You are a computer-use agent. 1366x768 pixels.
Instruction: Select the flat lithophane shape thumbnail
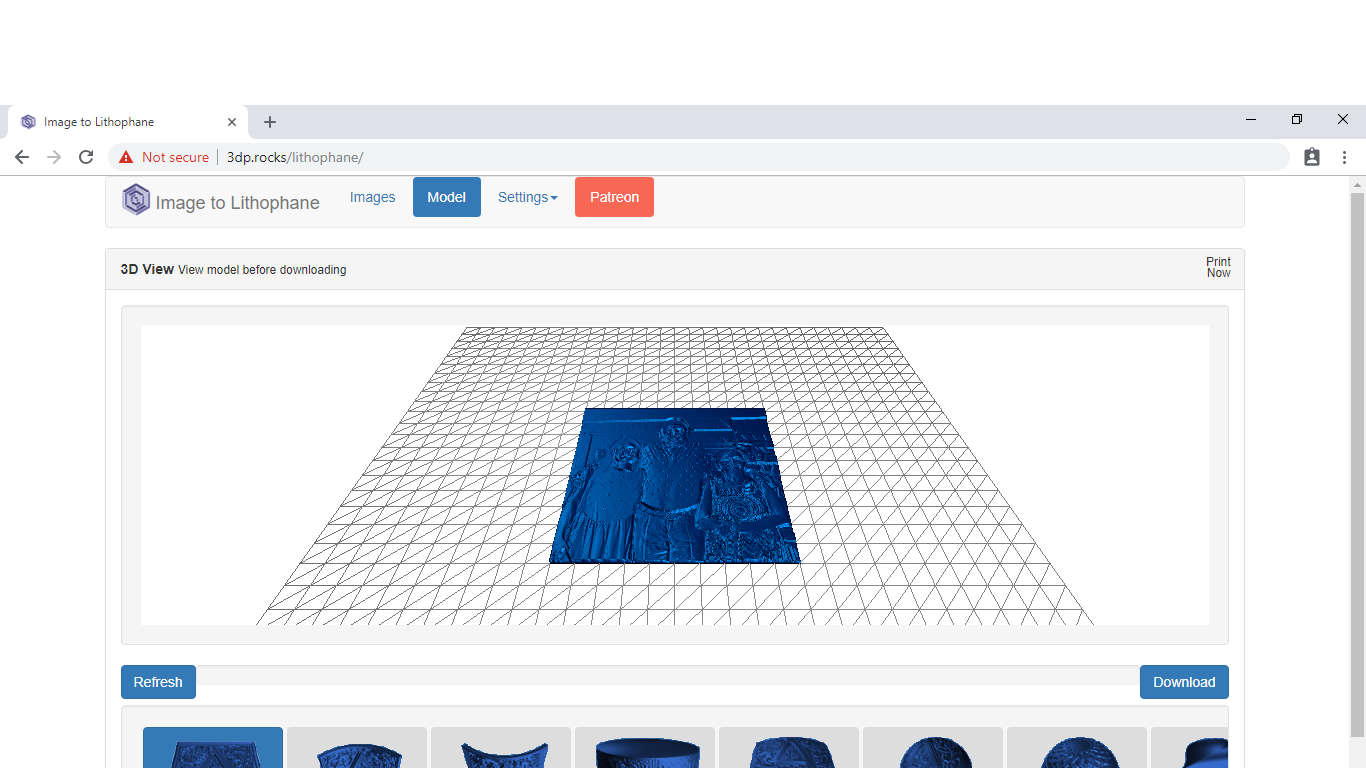point(213,748)
